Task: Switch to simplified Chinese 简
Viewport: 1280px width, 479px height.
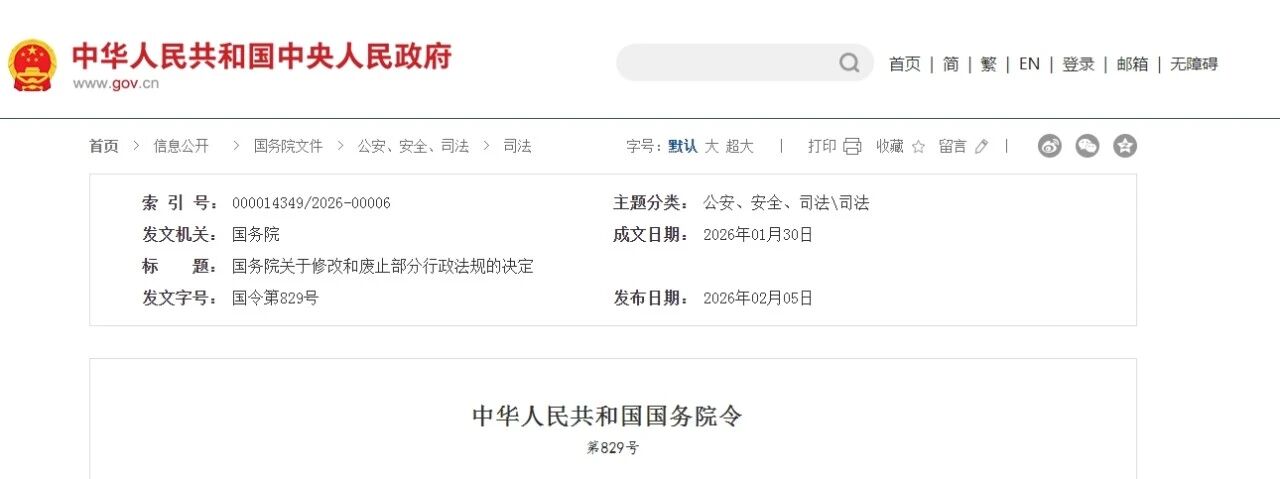Action: (951, 64)
